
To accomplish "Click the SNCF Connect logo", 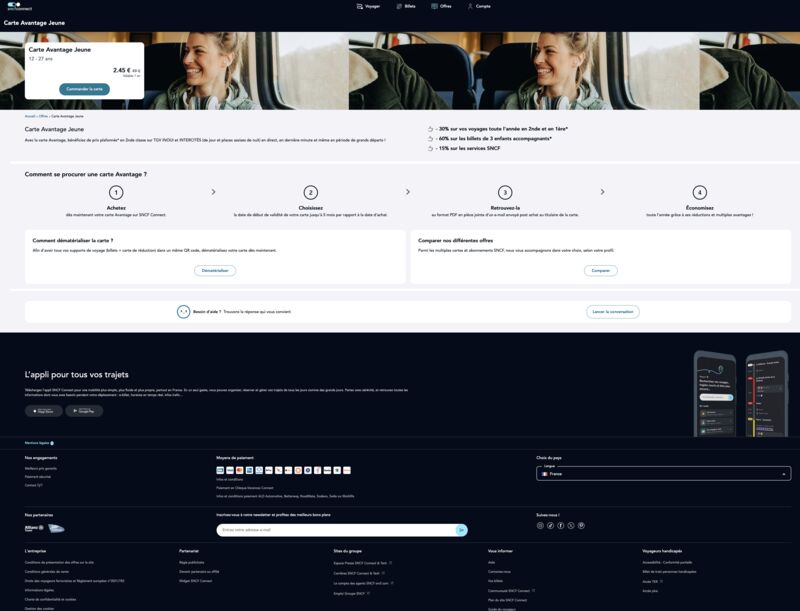I will (19, 6).
